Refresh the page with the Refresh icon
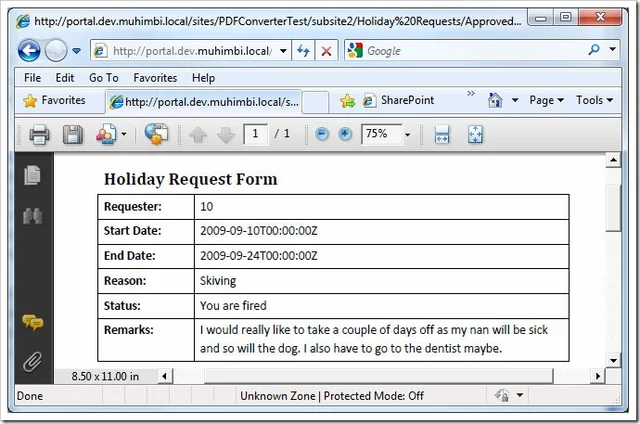Image resolution: width=640 pixels, height=424 pixels. point(303,51)
